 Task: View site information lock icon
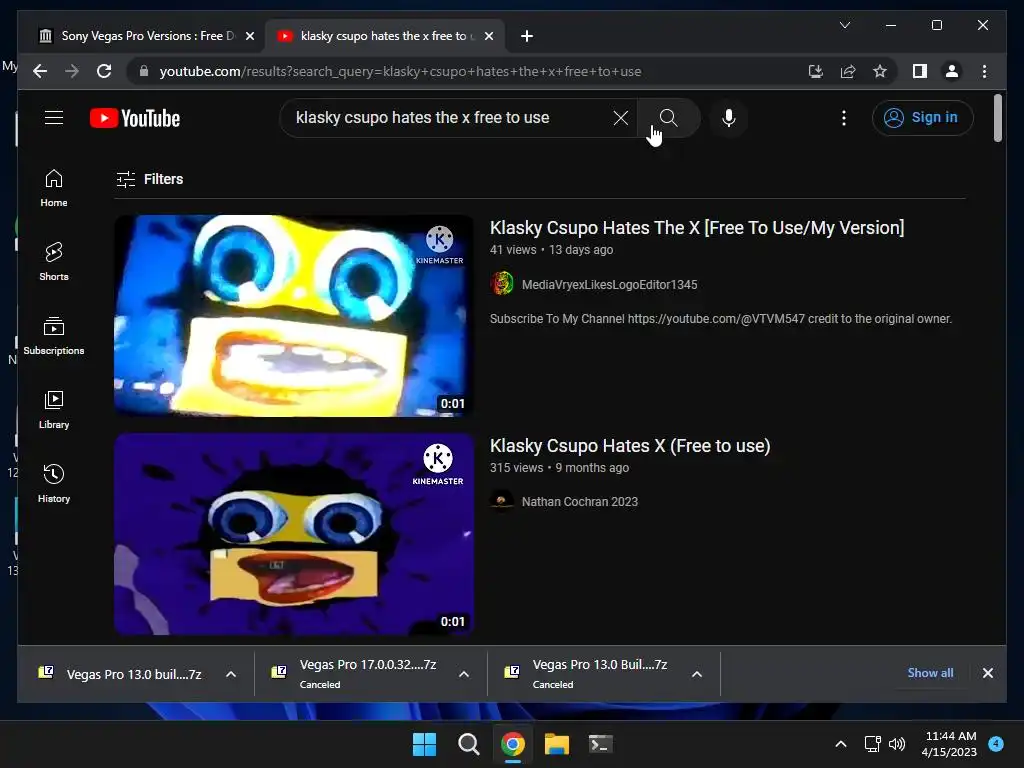144,71
